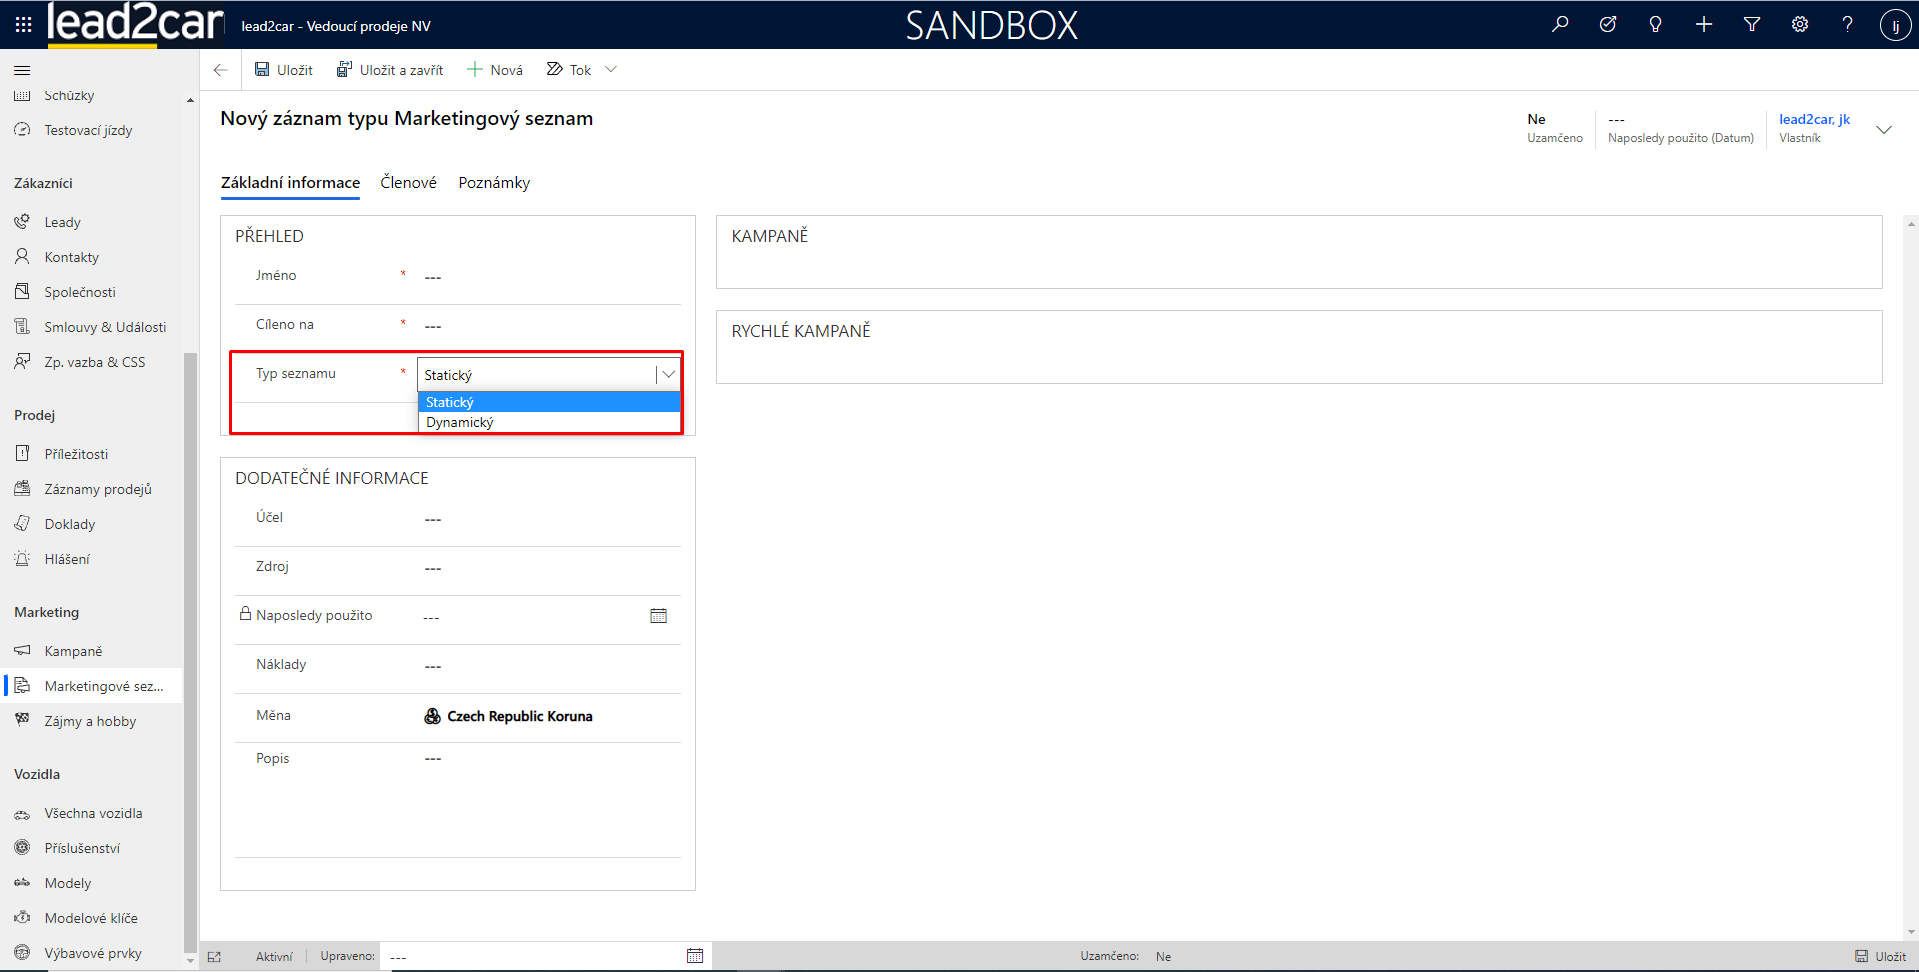Collapse the hamburger navigation menu
The height and width of the screenshot is (972, 1919).
pyautogui.click(x=22, y=70)
